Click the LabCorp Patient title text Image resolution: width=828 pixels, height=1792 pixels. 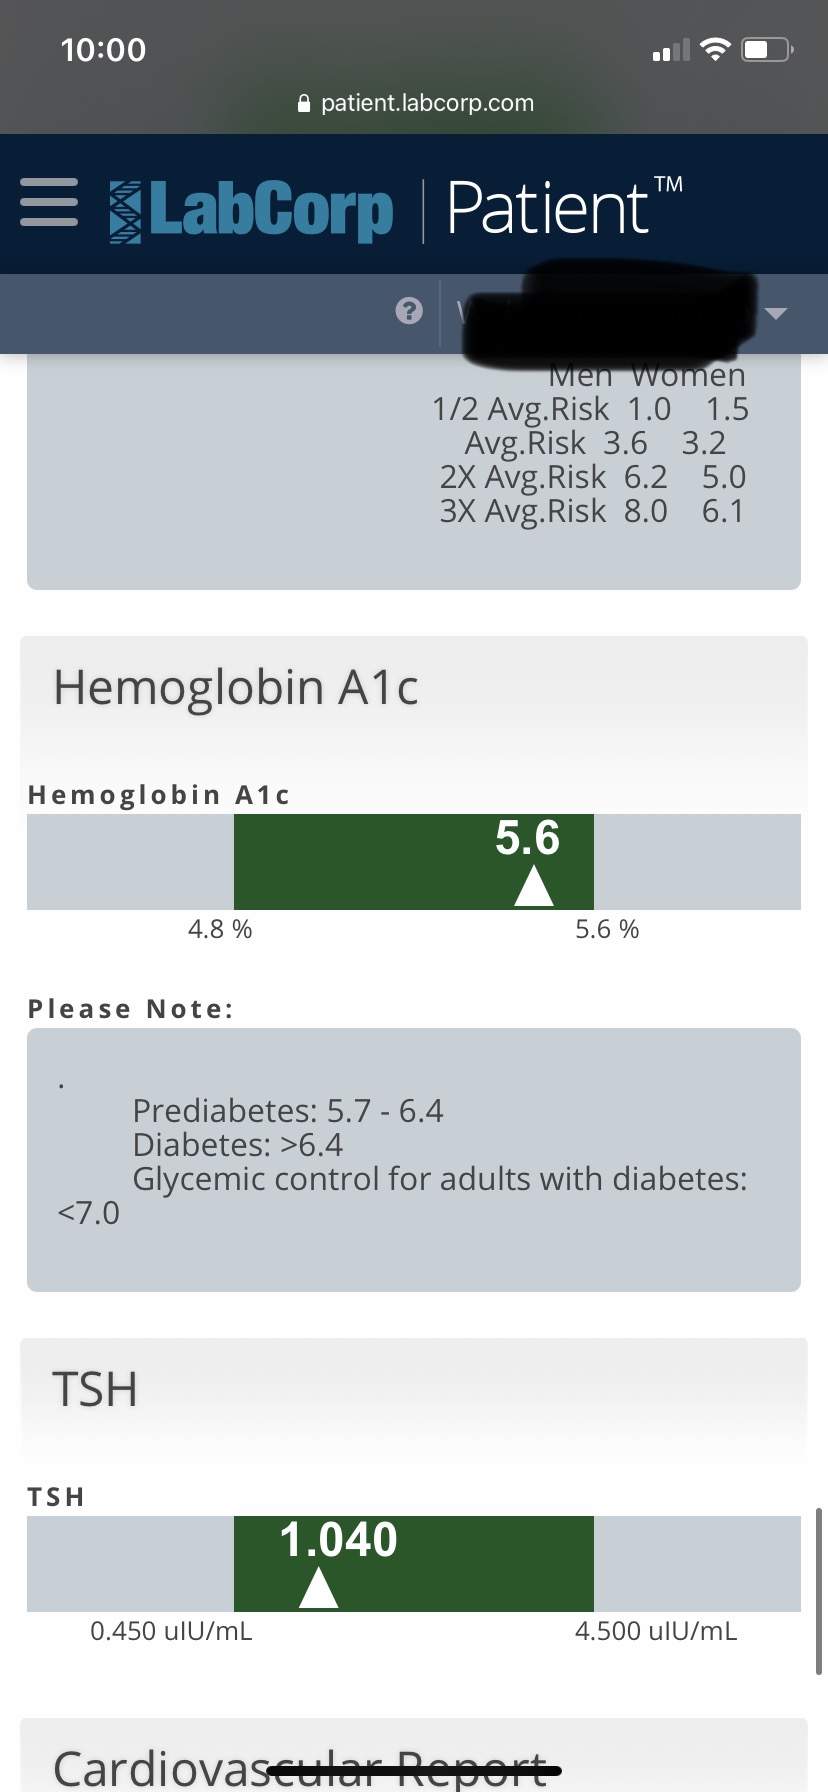(x=548, y=208)
